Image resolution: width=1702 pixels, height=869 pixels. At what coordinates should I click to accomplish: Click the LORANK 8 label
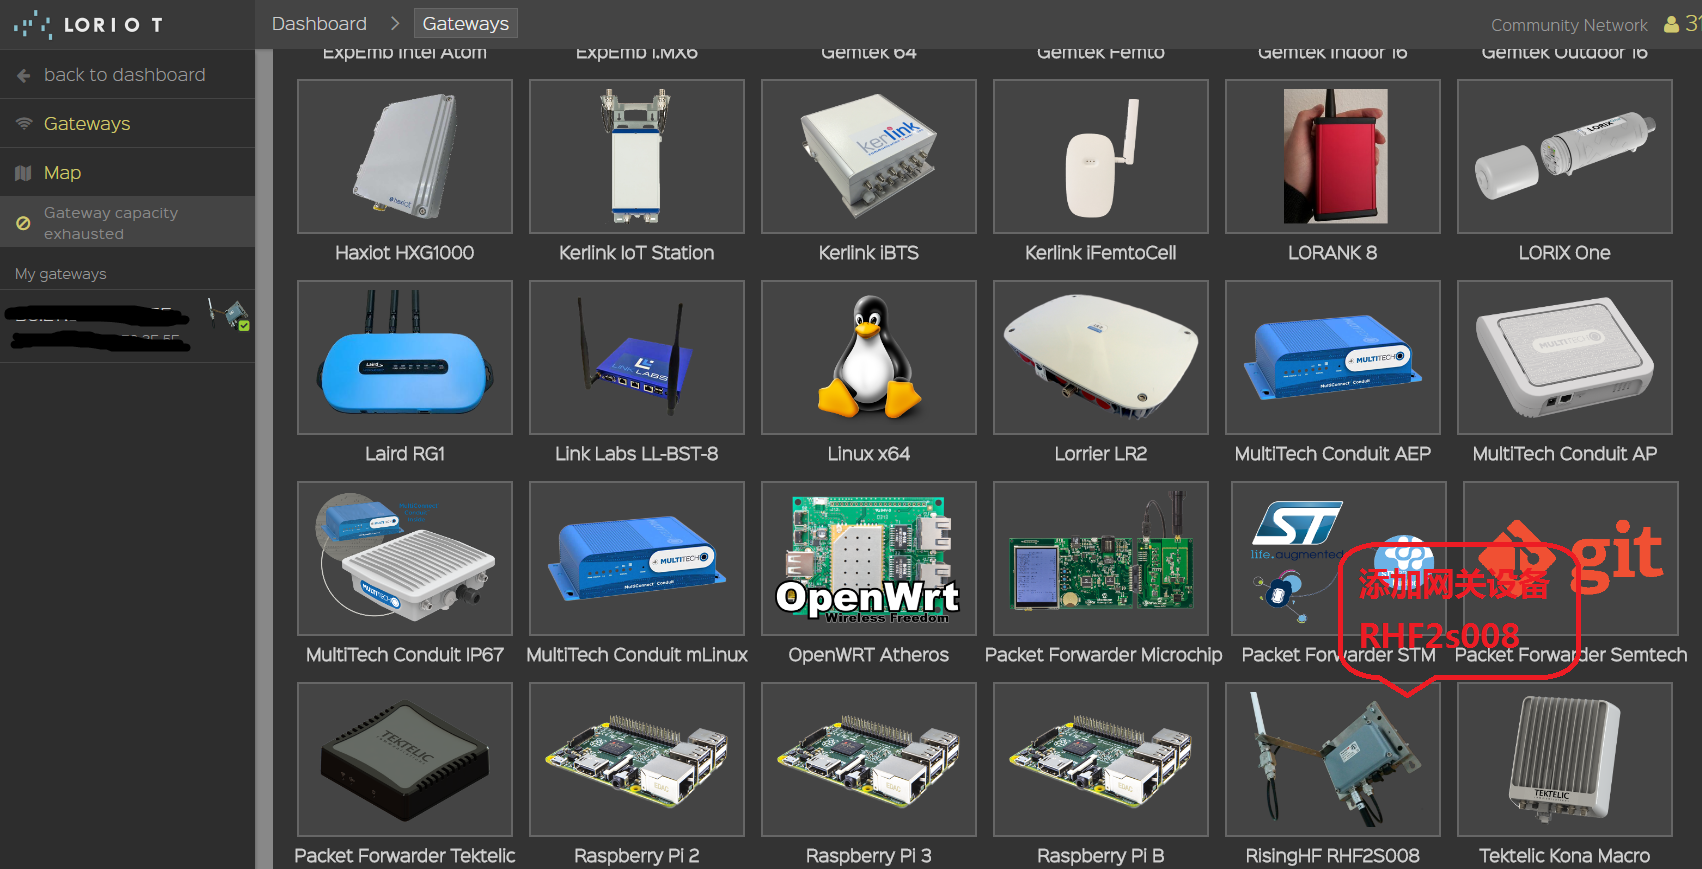[1333, 253]
